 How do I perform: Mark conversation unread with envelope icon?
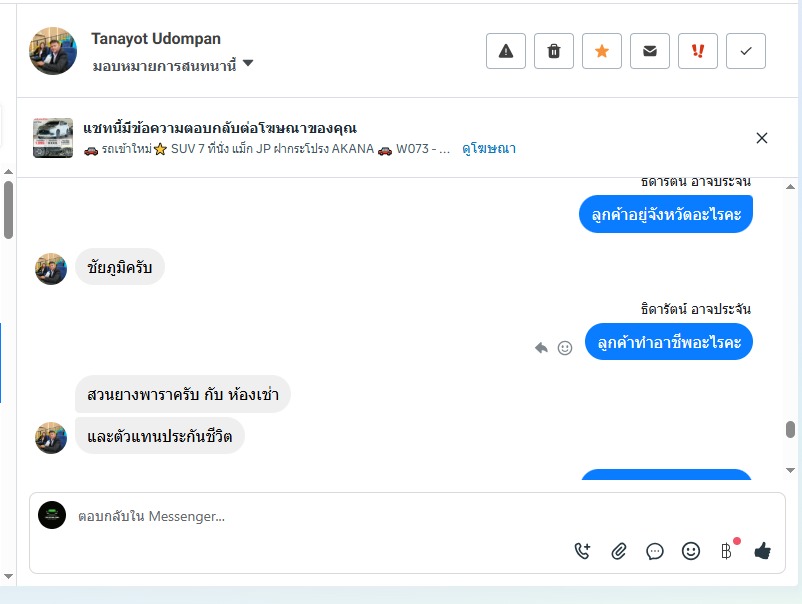coord(650,51)
